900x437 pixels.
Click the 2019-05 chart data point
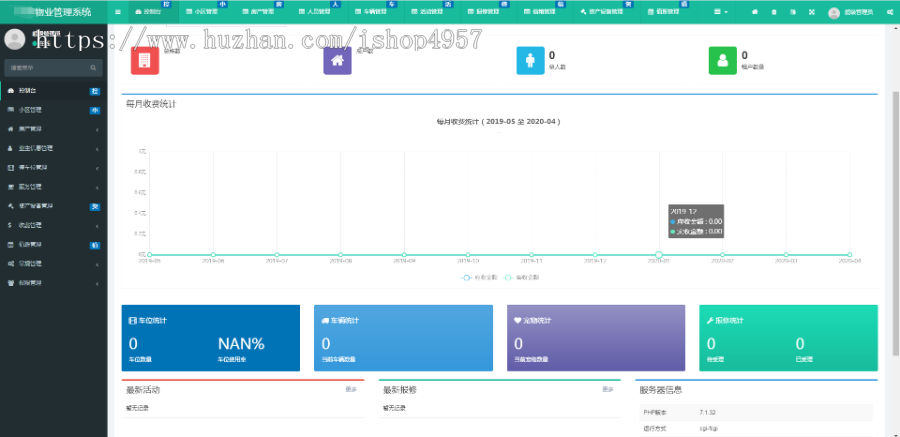tap(150, 254)
